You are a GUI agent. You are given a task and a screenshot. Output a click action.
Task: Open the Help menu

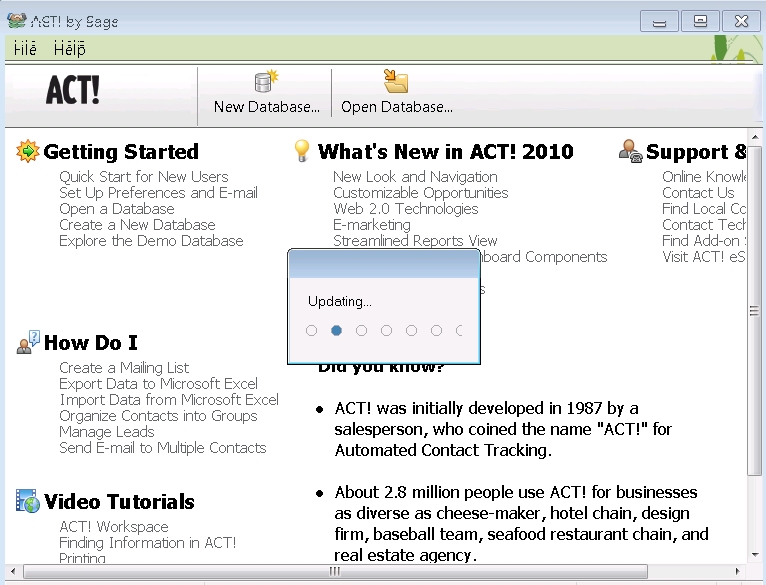pyautogui.click(x=69, y=49)
